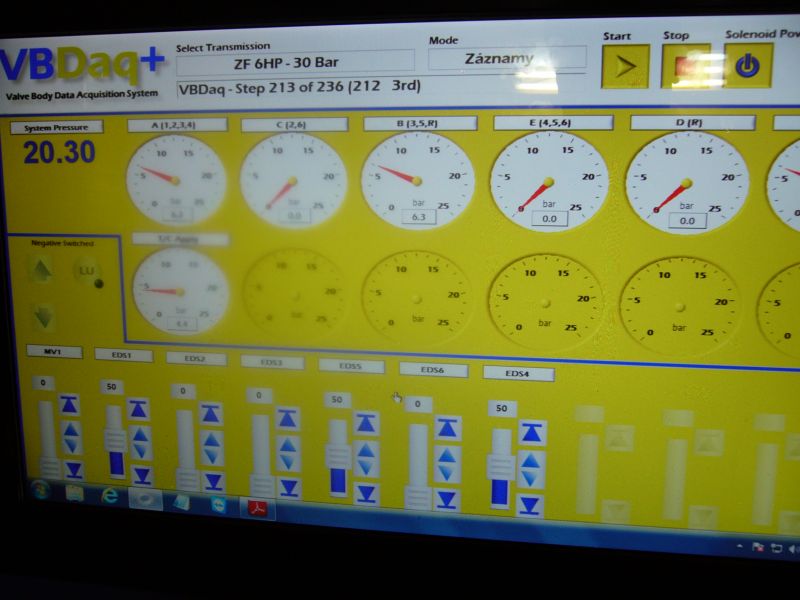Viewport: 800px width, 600px height.
Task: Click the 'VBDaq - Step 213 of 236' status text
Action: [x=300, y=87]
